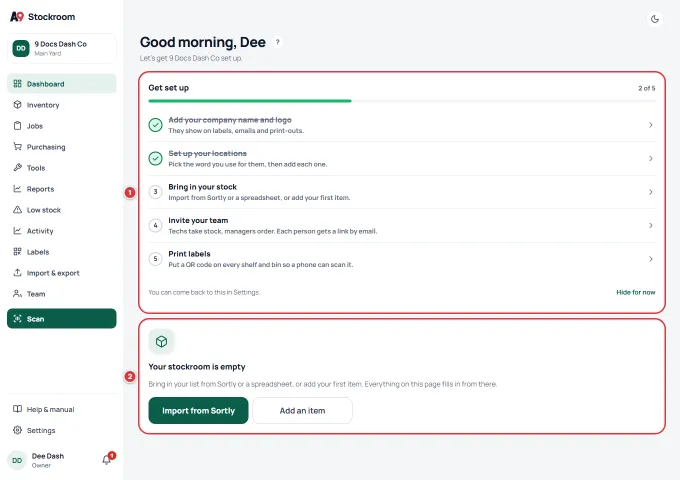Image resolution: width=680 pixels, height=480 pixels.
Task: Expand chevron on Add your company name row
Action: pyautogui.click(x=651, y=125)
